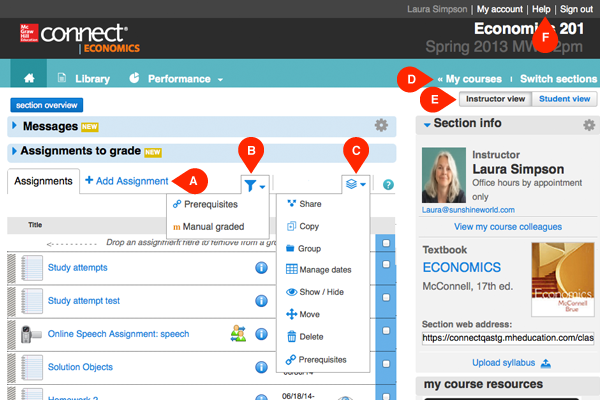The image size is (600, 400).
Task: Click the Home icon in navigation bar
Action: [28, 78]
